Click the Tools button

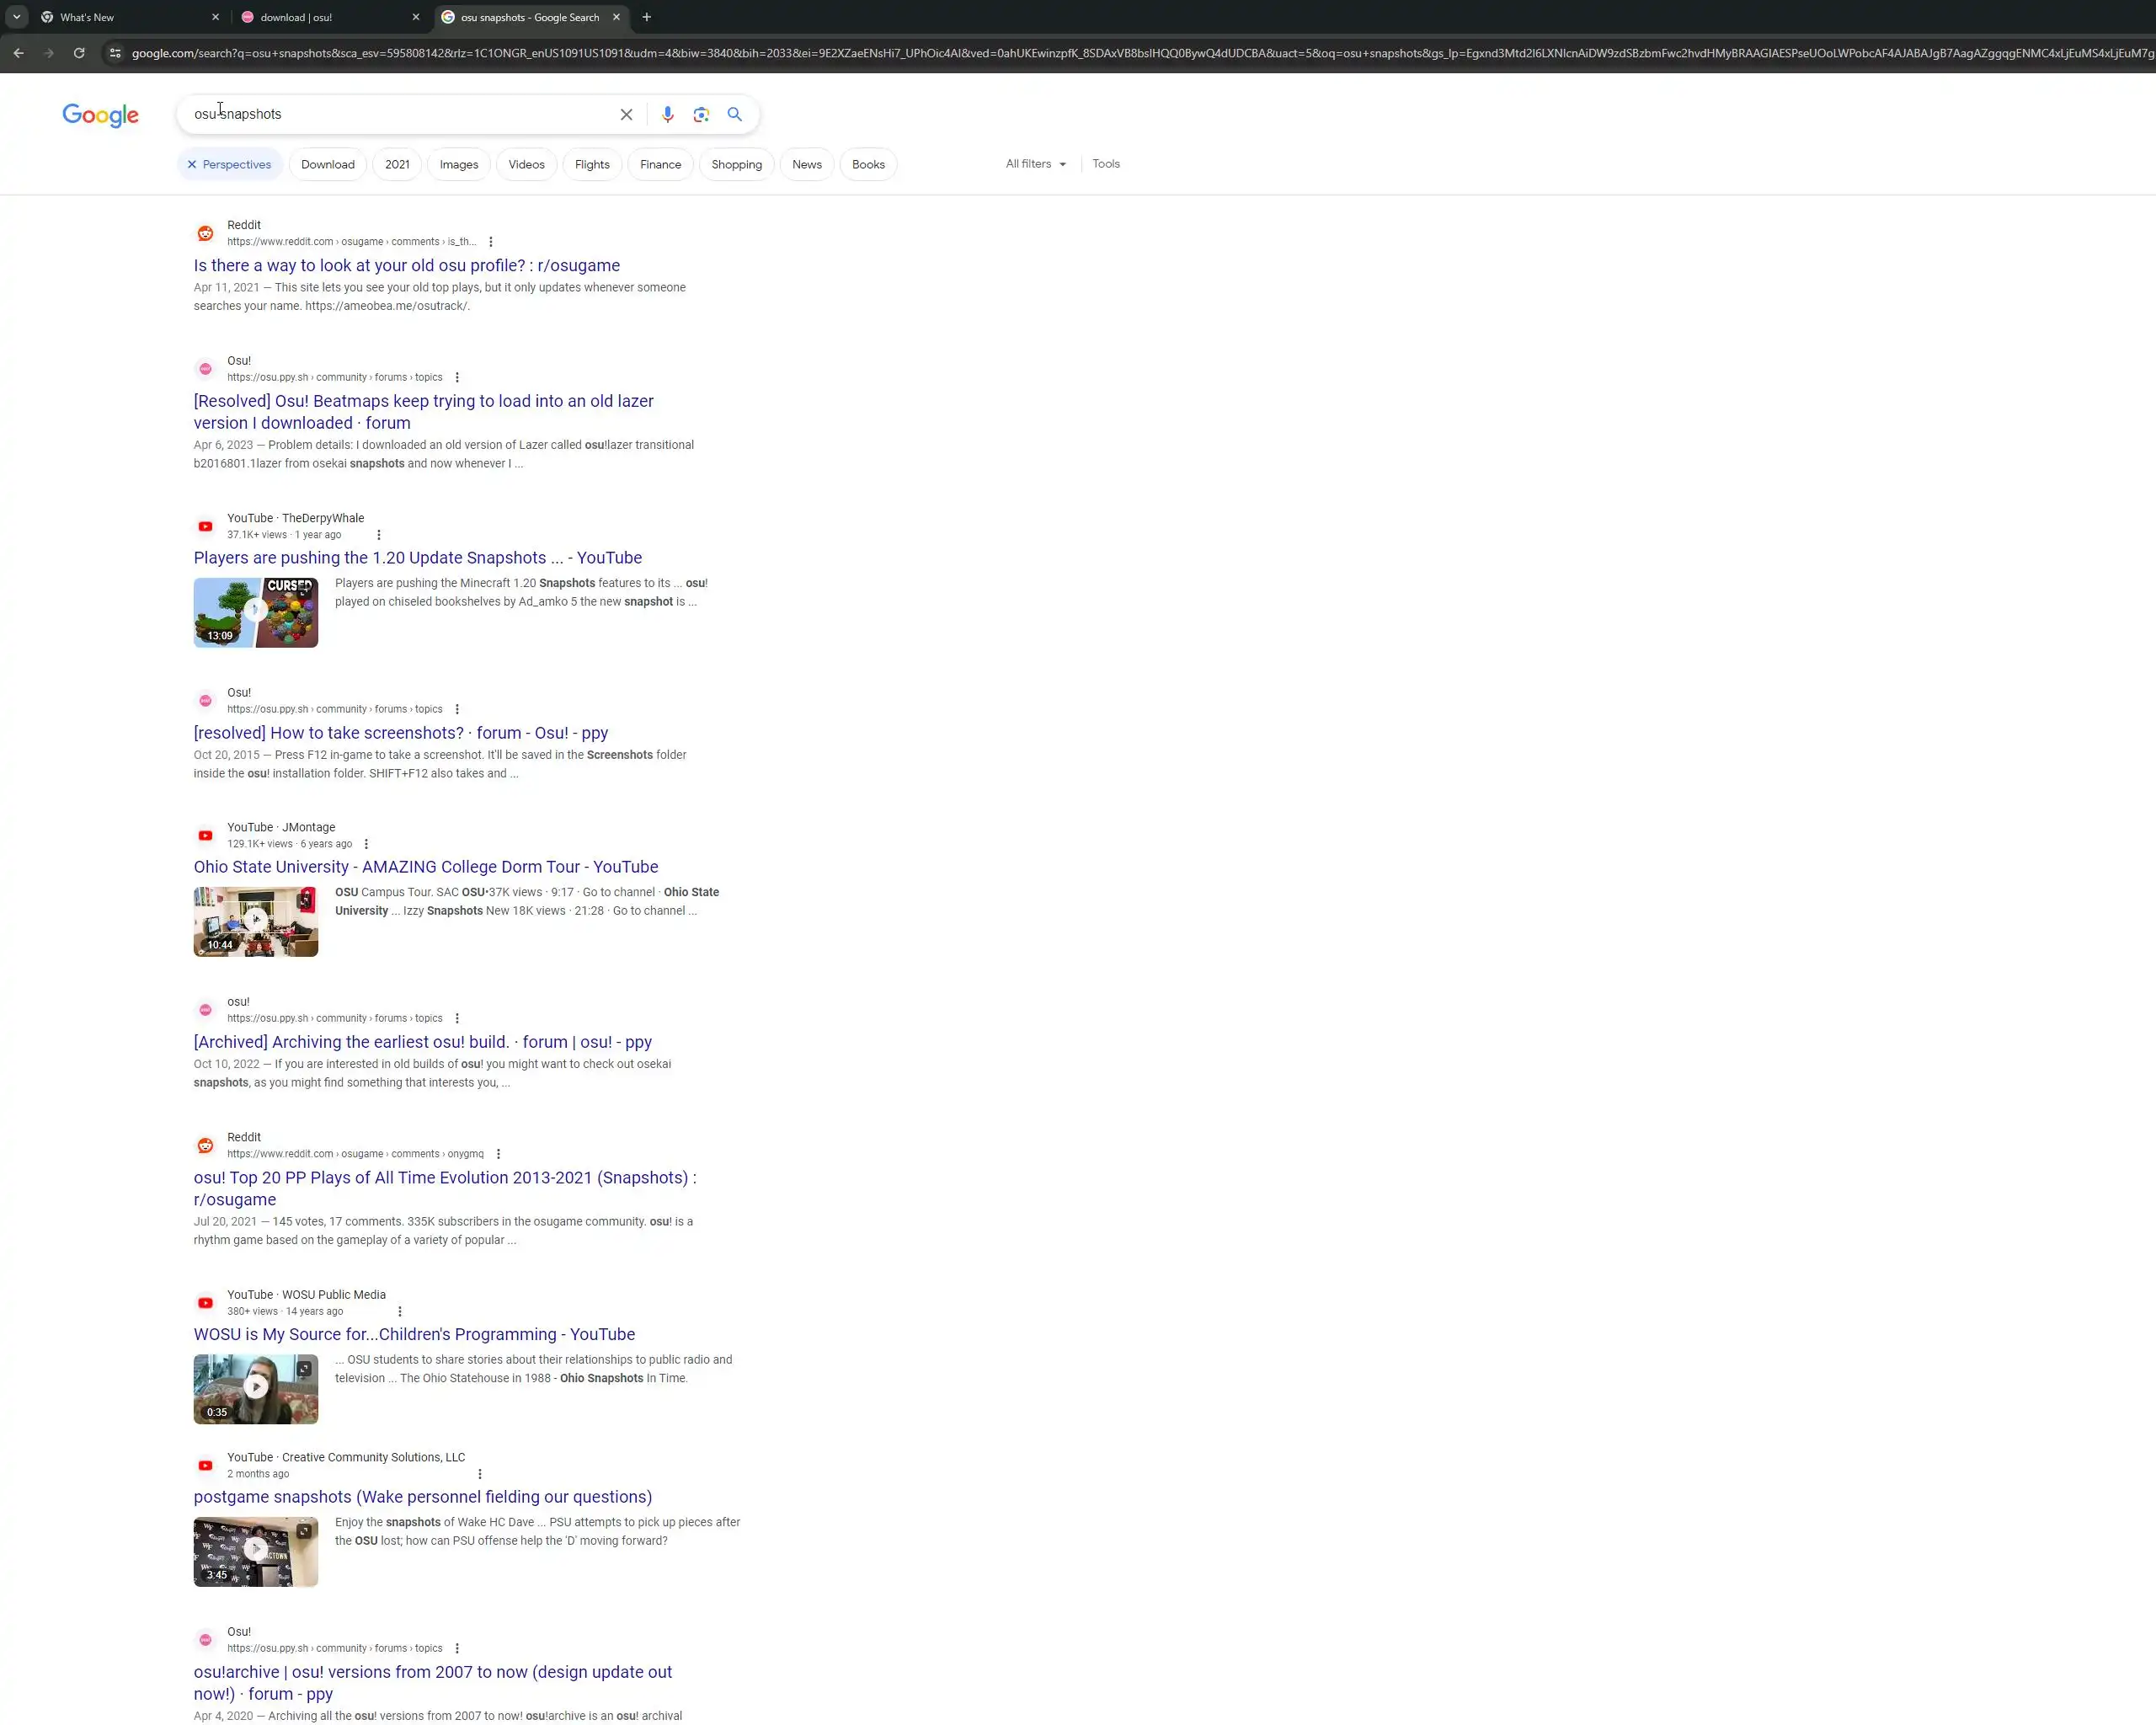point(1106,164)
